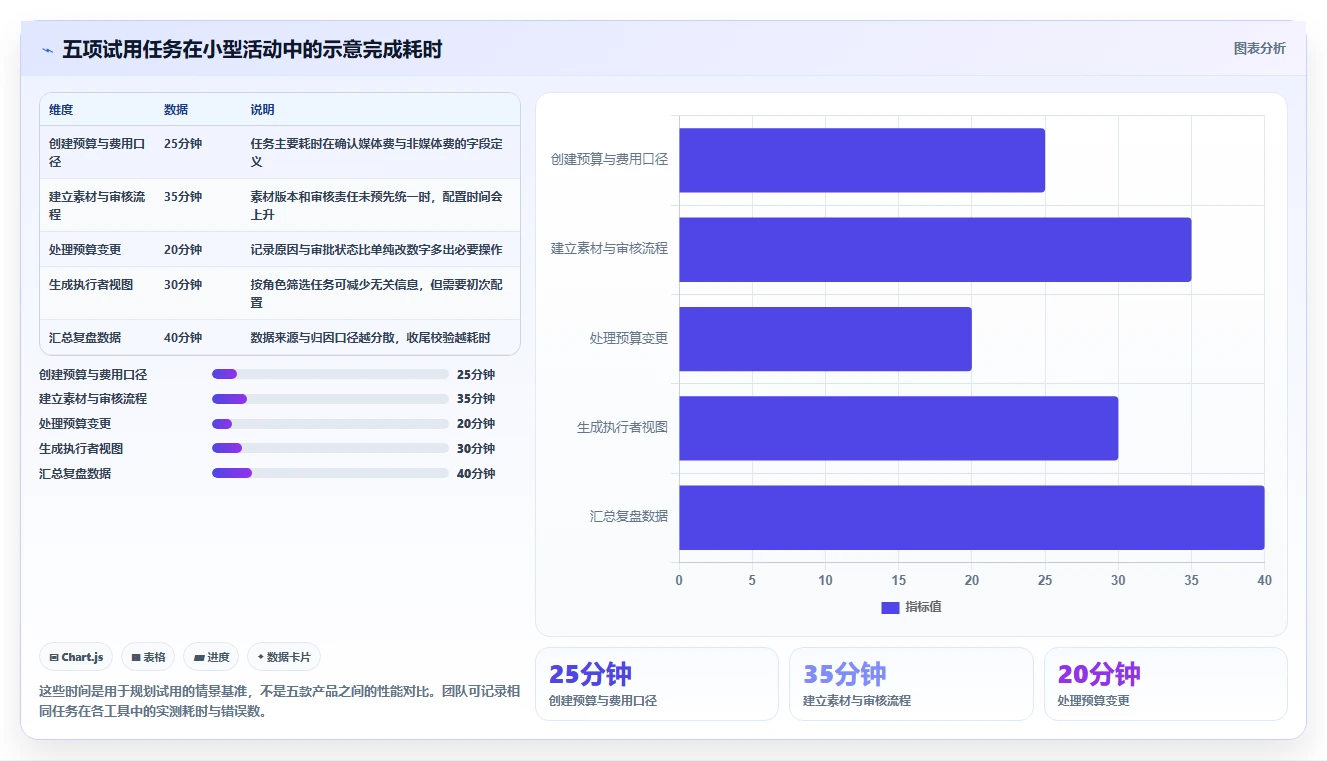
Task: Click the 汇总复盘数据 chart axis label
Action: (x=629, y=517)
